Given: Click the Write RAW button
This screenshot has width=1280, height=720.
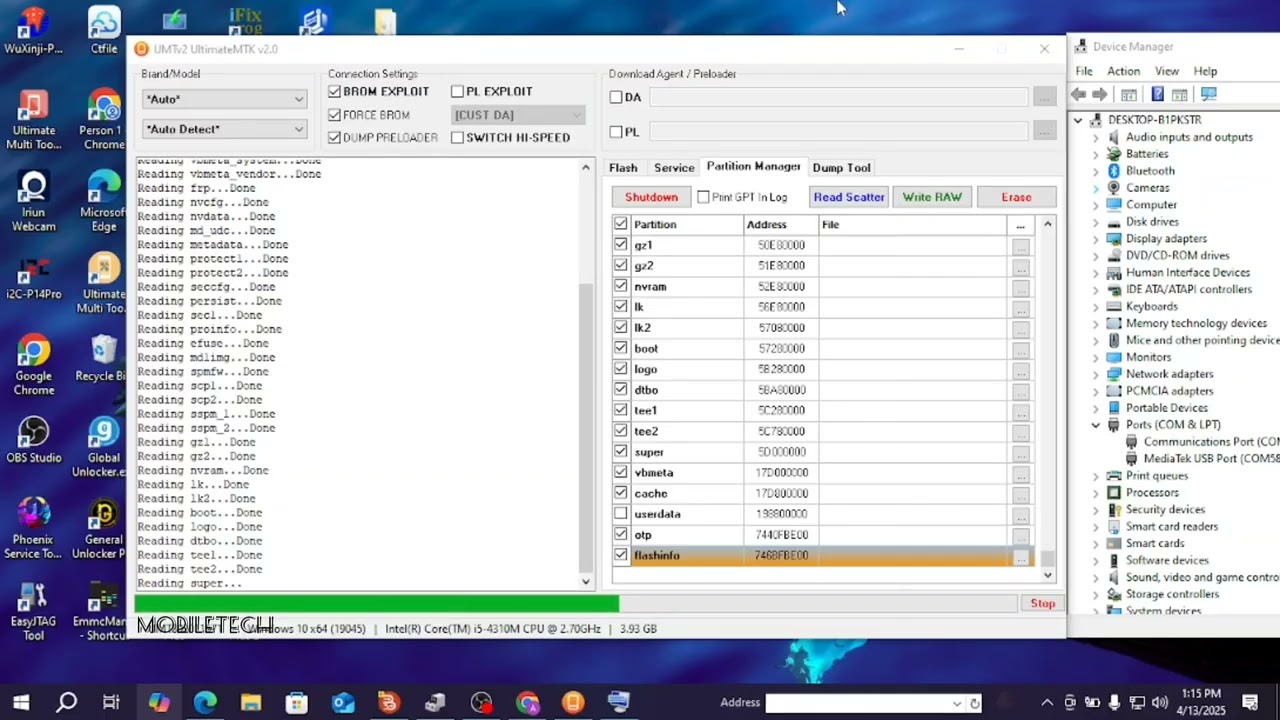Looking at the screenshot, I should [932, 197].
